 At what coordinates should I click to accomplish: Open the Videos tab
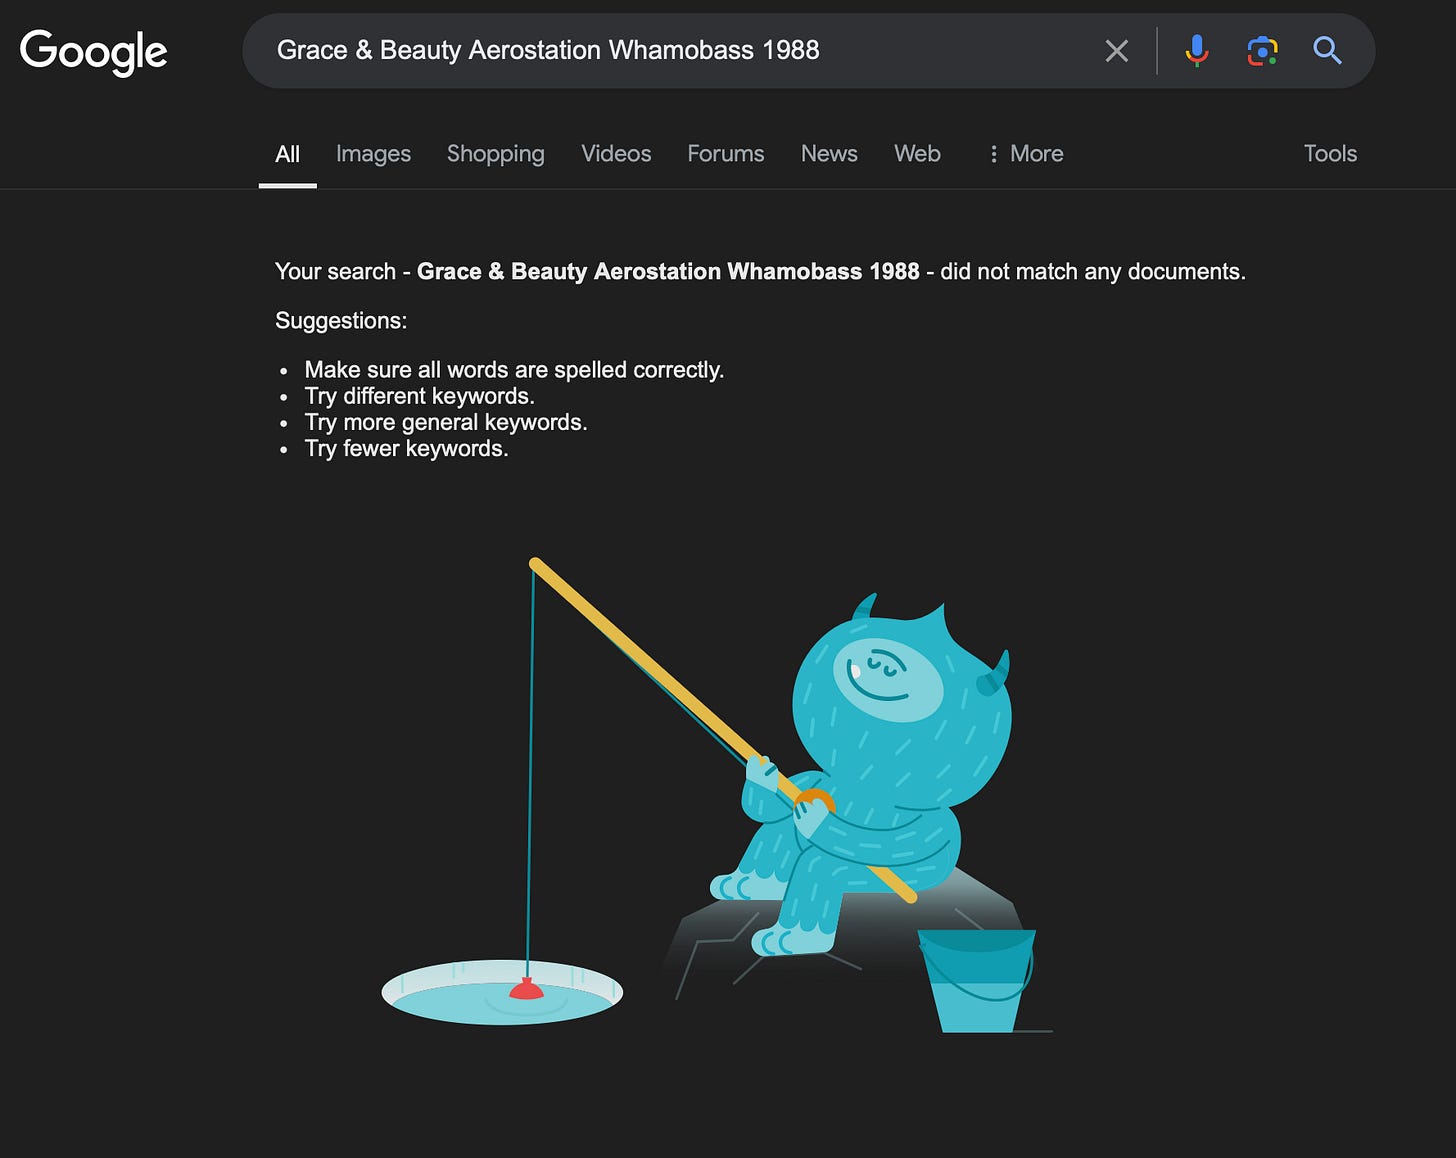(616, 154)
